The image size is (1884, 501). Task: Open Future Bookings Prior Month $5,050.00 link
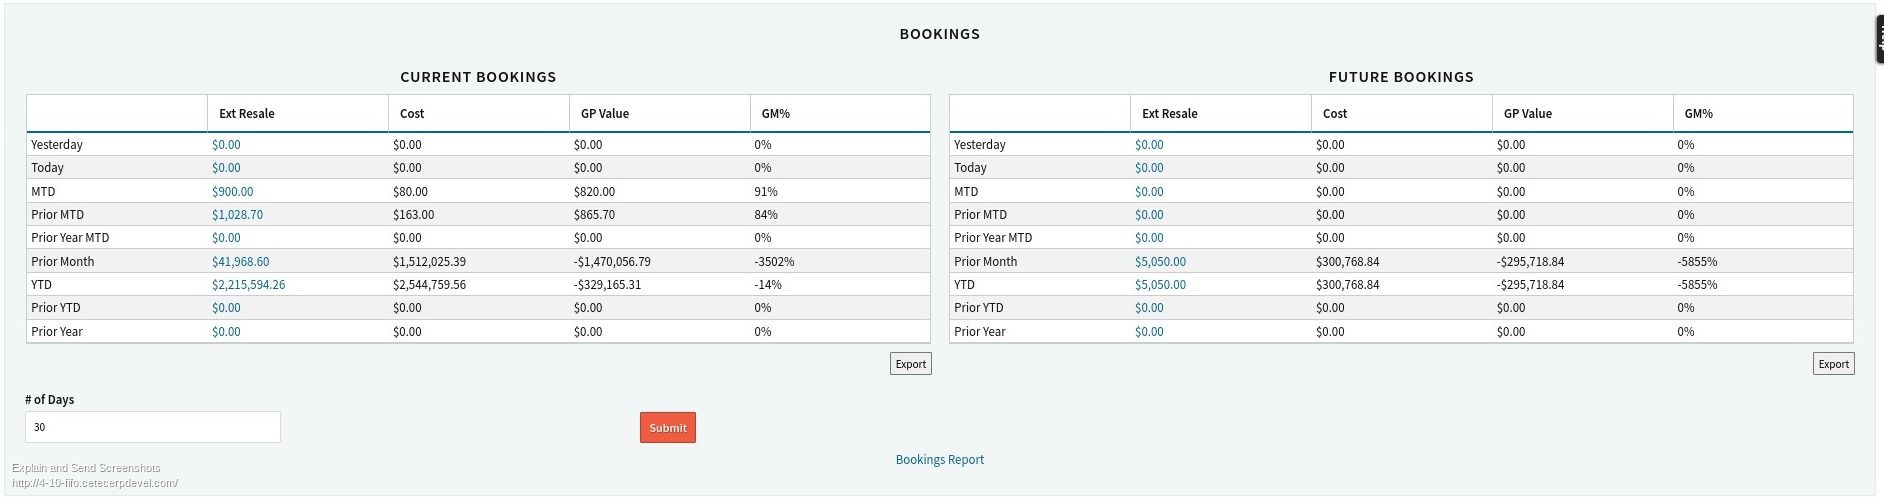tap(1160, 262)
